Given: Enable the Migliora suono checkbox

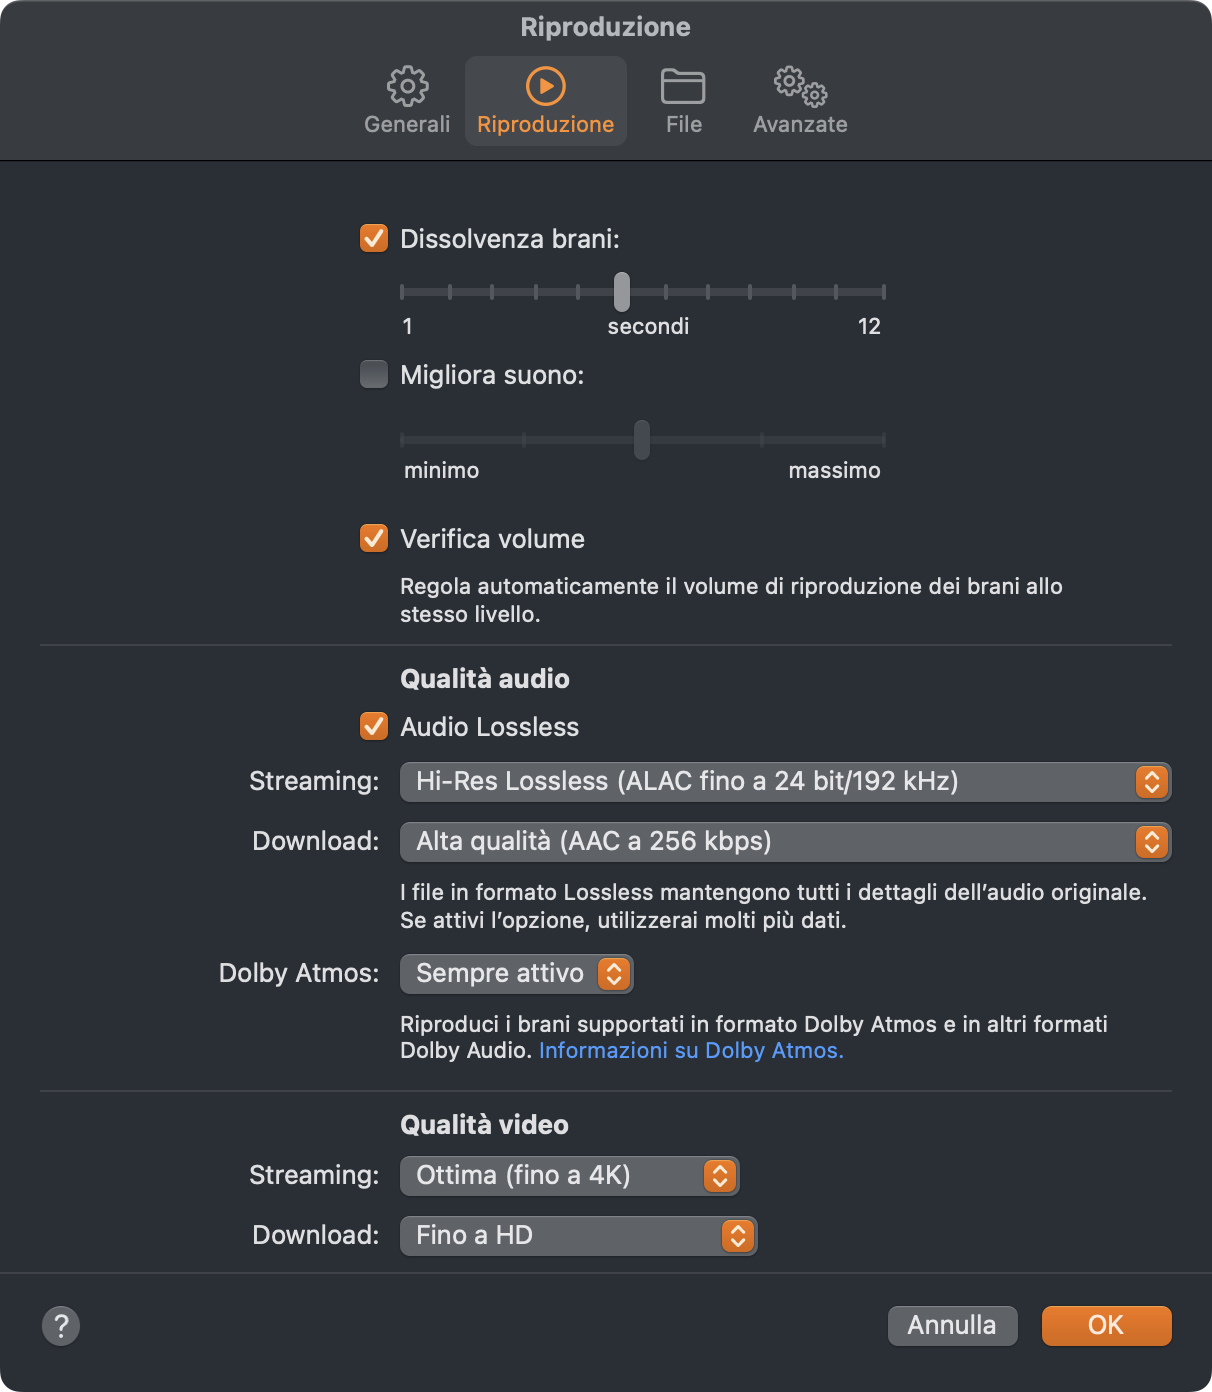Looking at the screenshot, I should pos(374,375).
